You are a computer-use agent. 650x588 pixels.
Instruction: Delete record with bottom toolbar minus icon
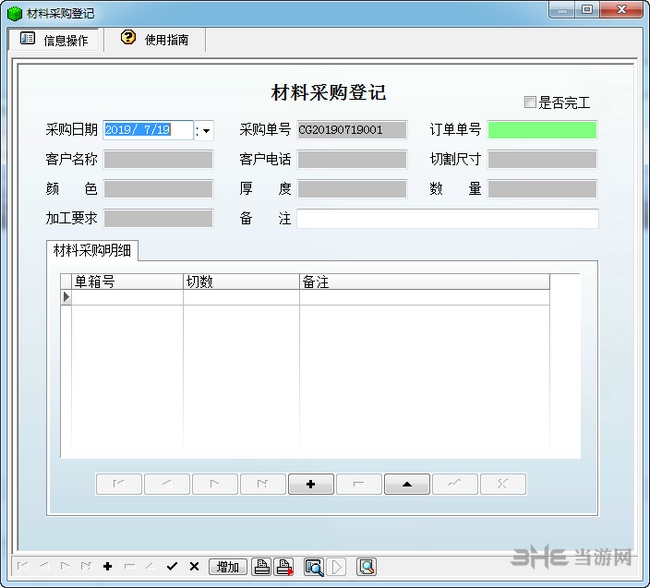(x=129, y=566)
